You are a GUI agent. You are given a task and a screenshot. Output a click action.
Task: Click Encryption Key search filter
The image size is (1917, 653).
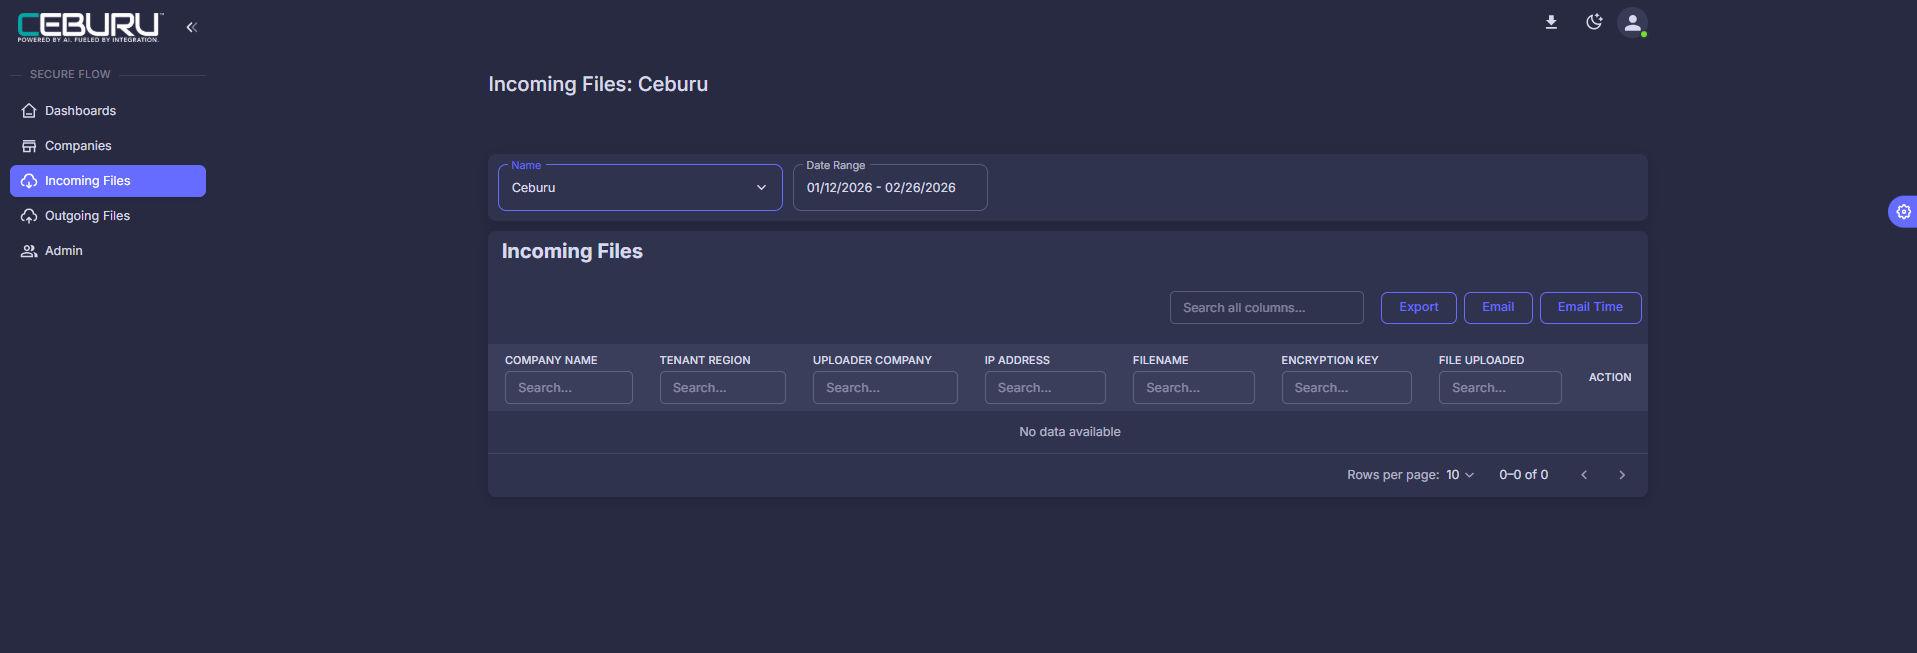pyautogui.click(x=1347, y=388)
